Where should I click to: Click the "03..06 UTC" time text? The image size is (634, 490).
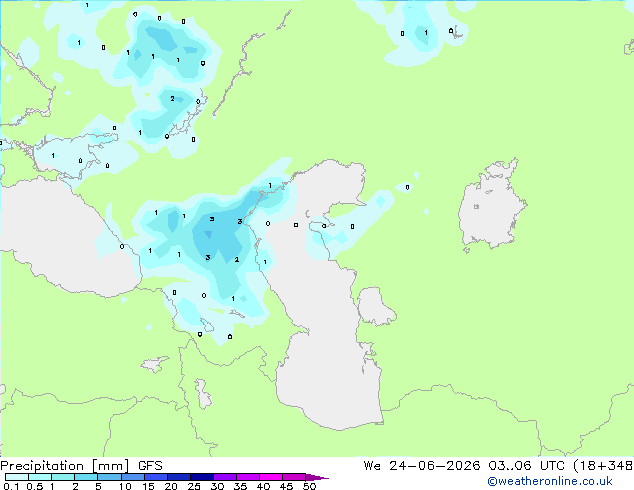coord(526,466)
